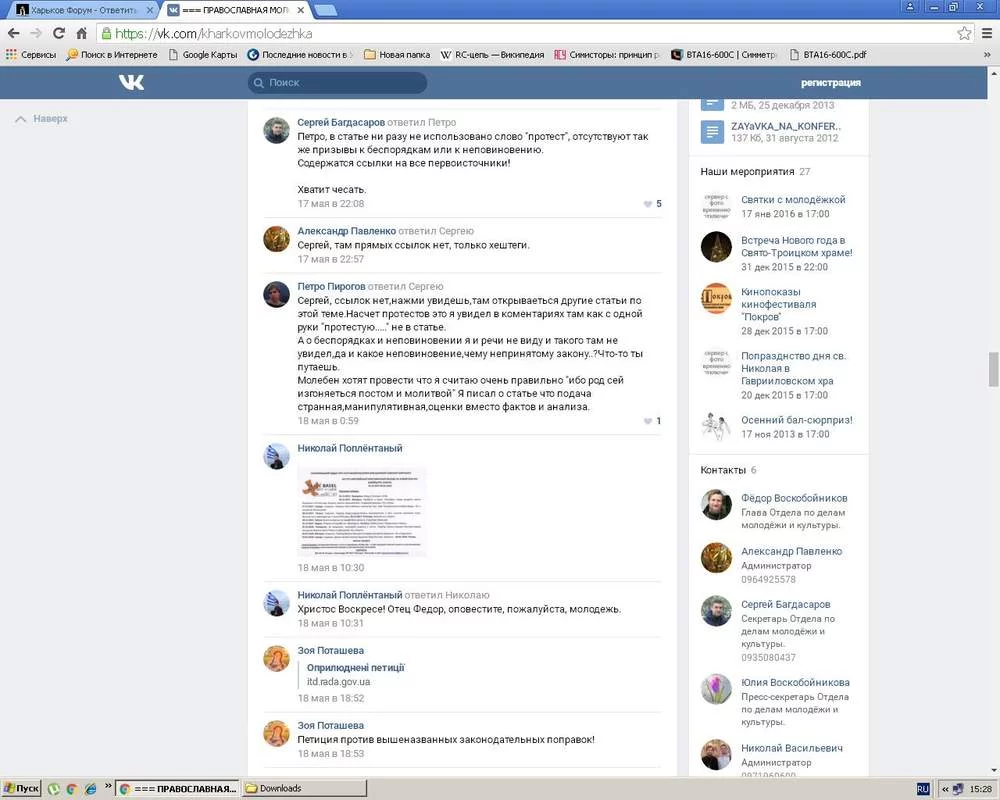Image resolution: width=1000 pixels, height=800 pixels.
Task: Click the Chrome icon in quick launch
Action: (71, 789)
